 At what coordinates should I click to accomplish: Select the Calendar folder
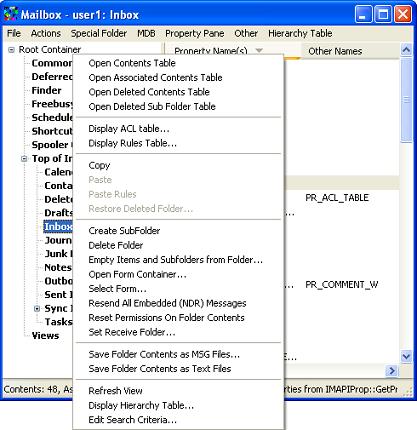click(58, 172)
